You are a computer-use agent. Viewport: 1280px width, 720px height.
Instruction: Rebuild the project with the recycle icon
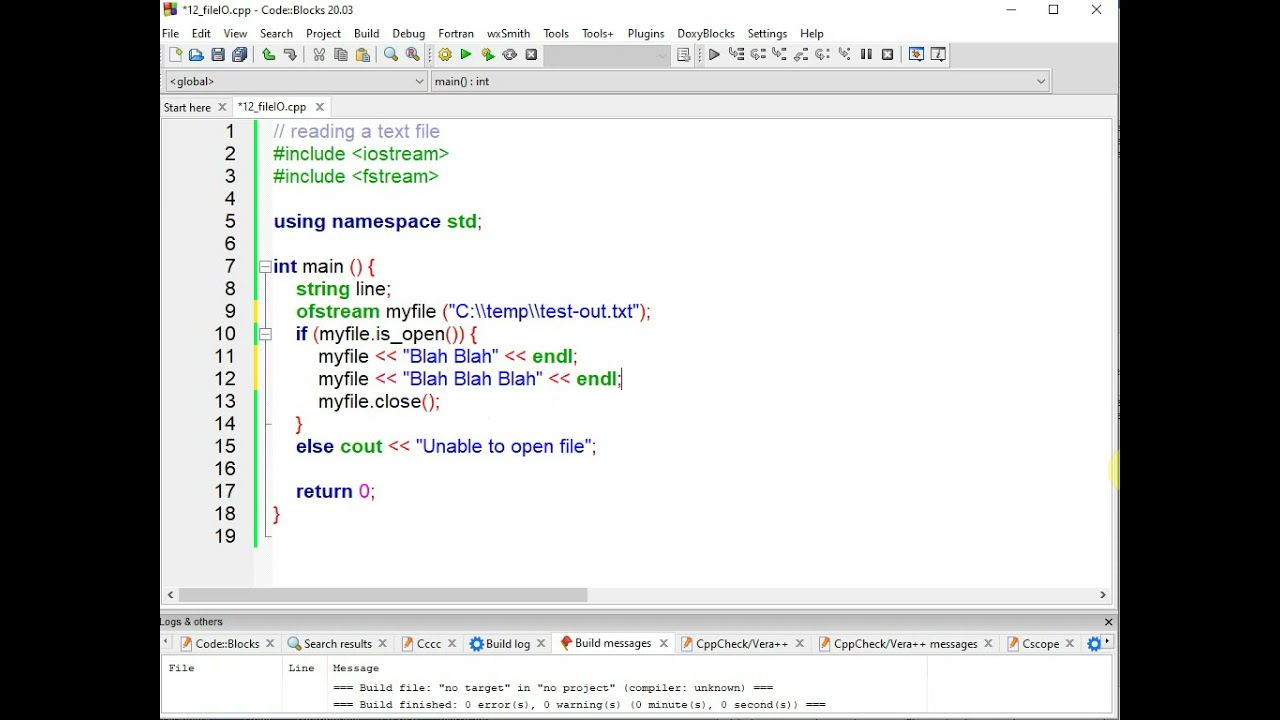(x=509, y=55)
